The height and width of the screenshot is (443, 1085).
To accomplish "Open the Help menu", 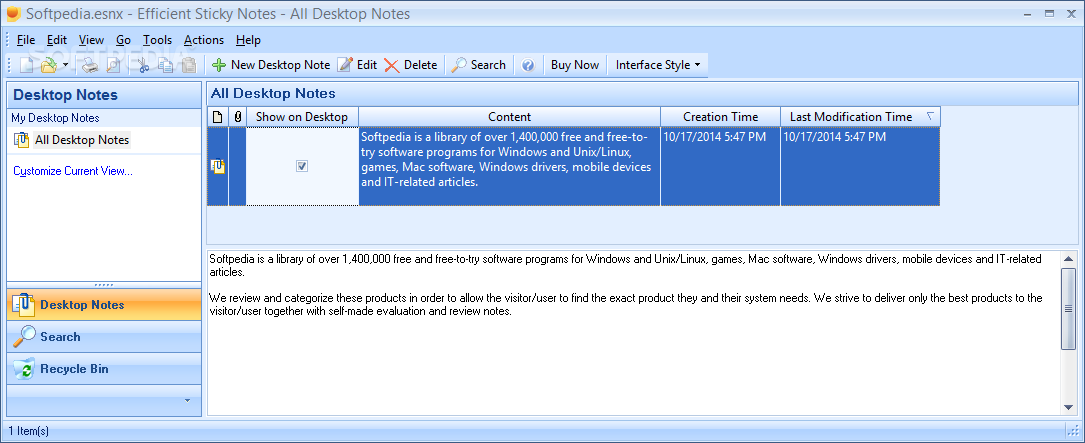I will [248, 40].
